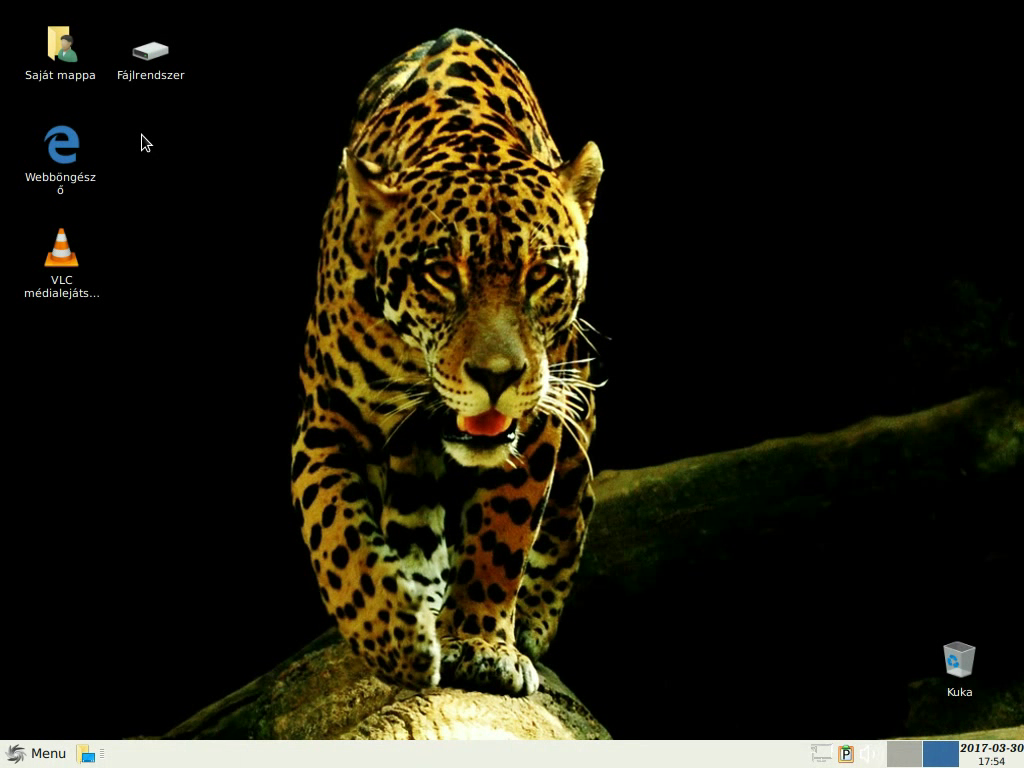Click the taskbar separator handle
The image size is (1024, 768).
102,754
